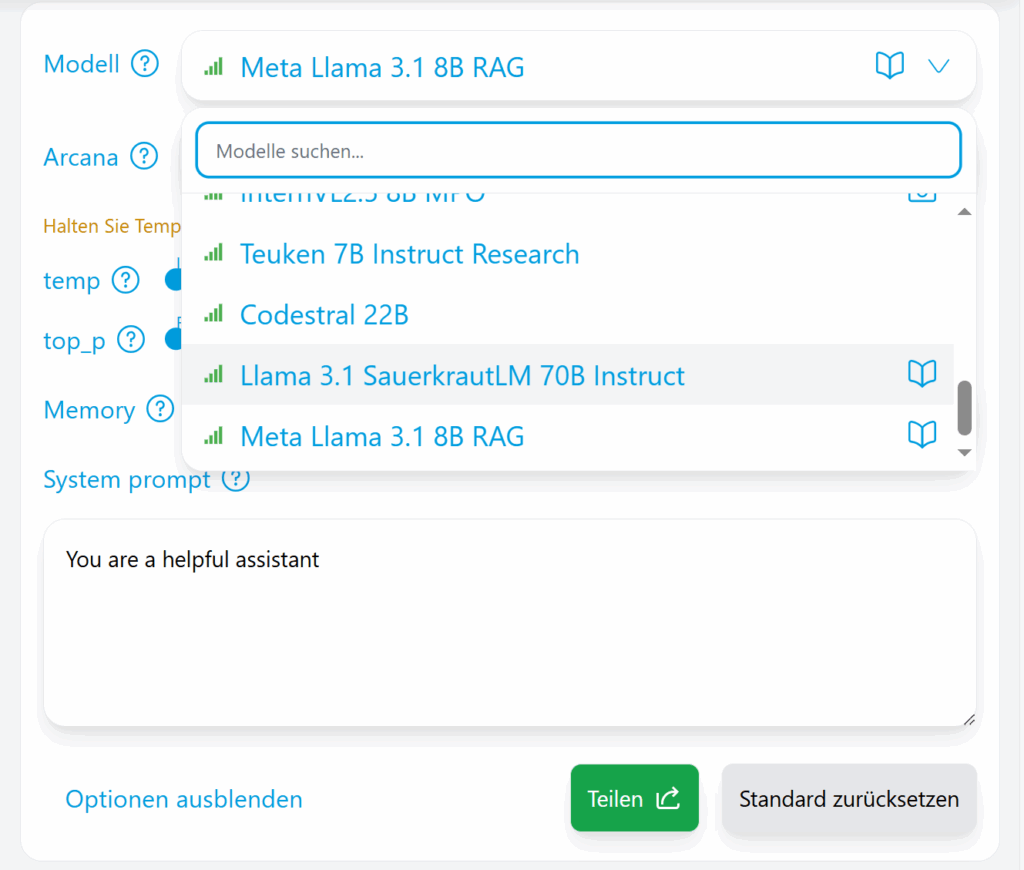Click the question mark beside temp
The image size is (1024, 870).
(125, 280)
